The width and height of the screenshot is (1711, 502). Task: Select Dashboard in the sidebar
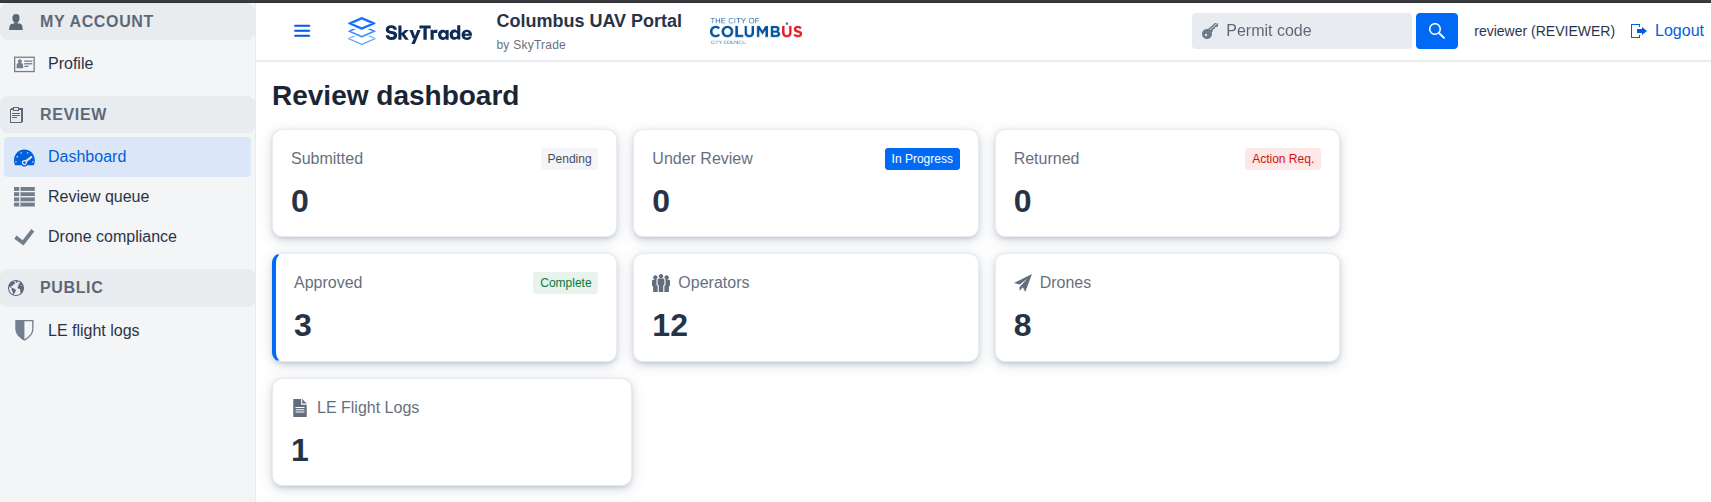127,157
